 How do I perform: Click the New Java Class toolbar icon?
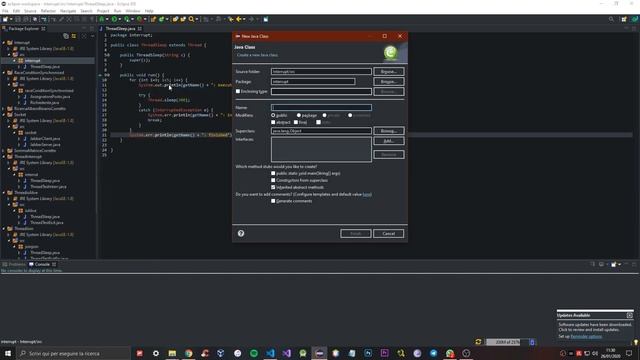pyautogui.click(x=162, y=19)
